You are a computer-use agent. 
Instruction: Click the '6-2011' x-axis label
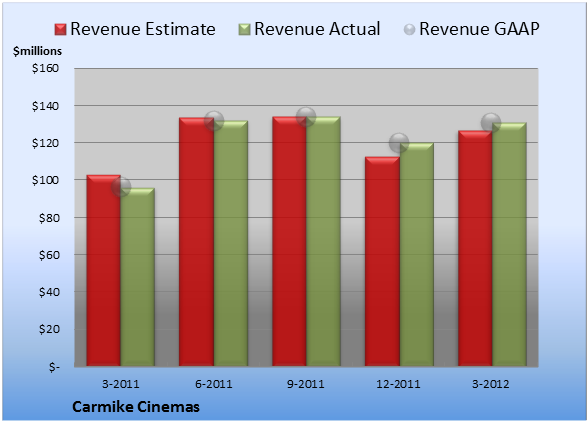[x=214, y=384]
